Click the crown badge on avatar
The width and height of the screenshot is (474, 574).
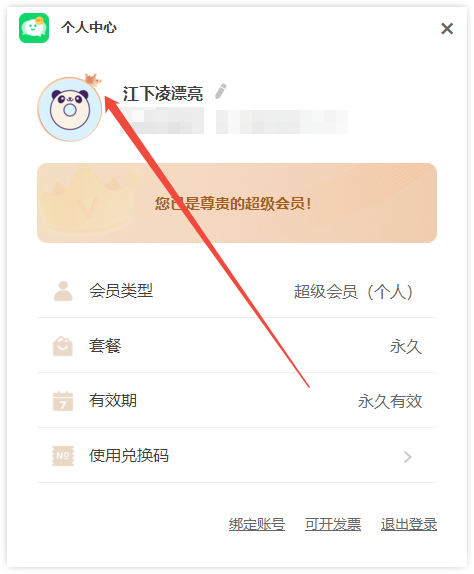[93, 79]
